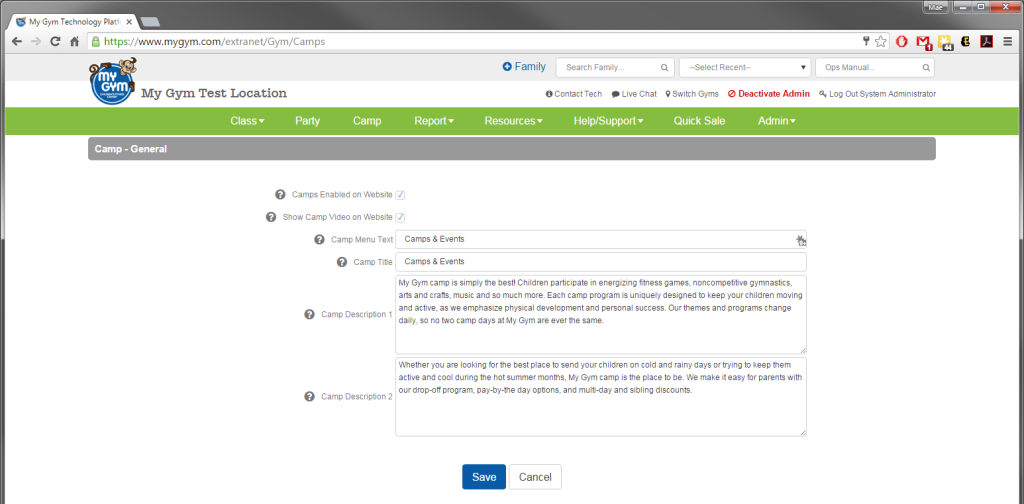Click help icon beside Camps Enabled on Website

click(280, 195)
